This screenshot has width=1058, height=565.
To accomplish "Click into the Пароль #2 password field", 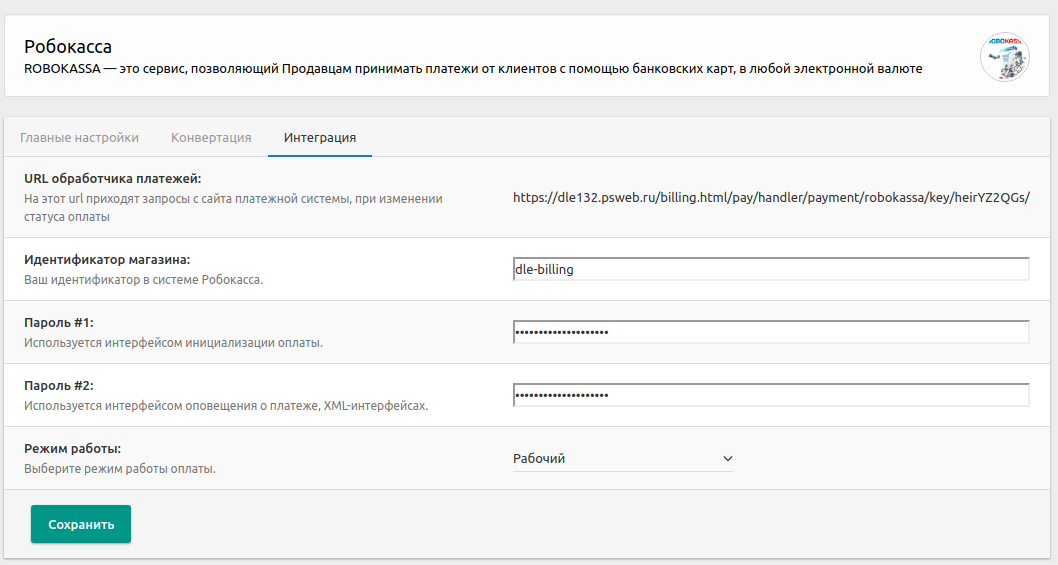I will (x=771, y=395).
